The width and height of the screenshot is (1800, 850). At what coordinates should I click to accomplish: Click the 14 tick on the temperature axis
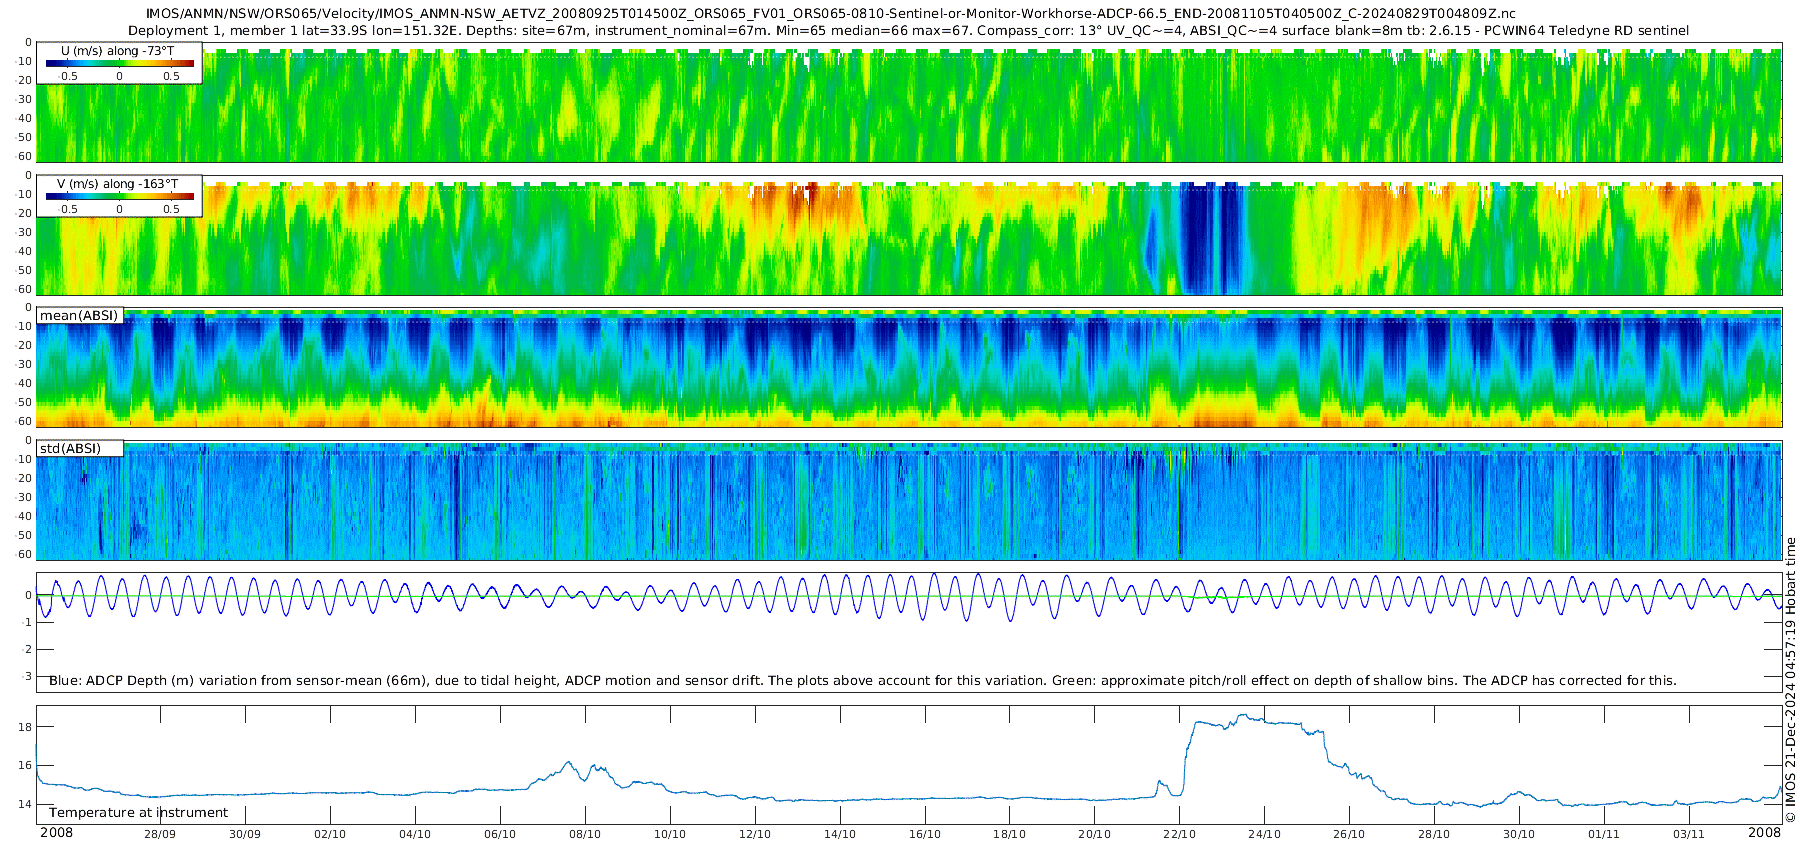[26, 804]
